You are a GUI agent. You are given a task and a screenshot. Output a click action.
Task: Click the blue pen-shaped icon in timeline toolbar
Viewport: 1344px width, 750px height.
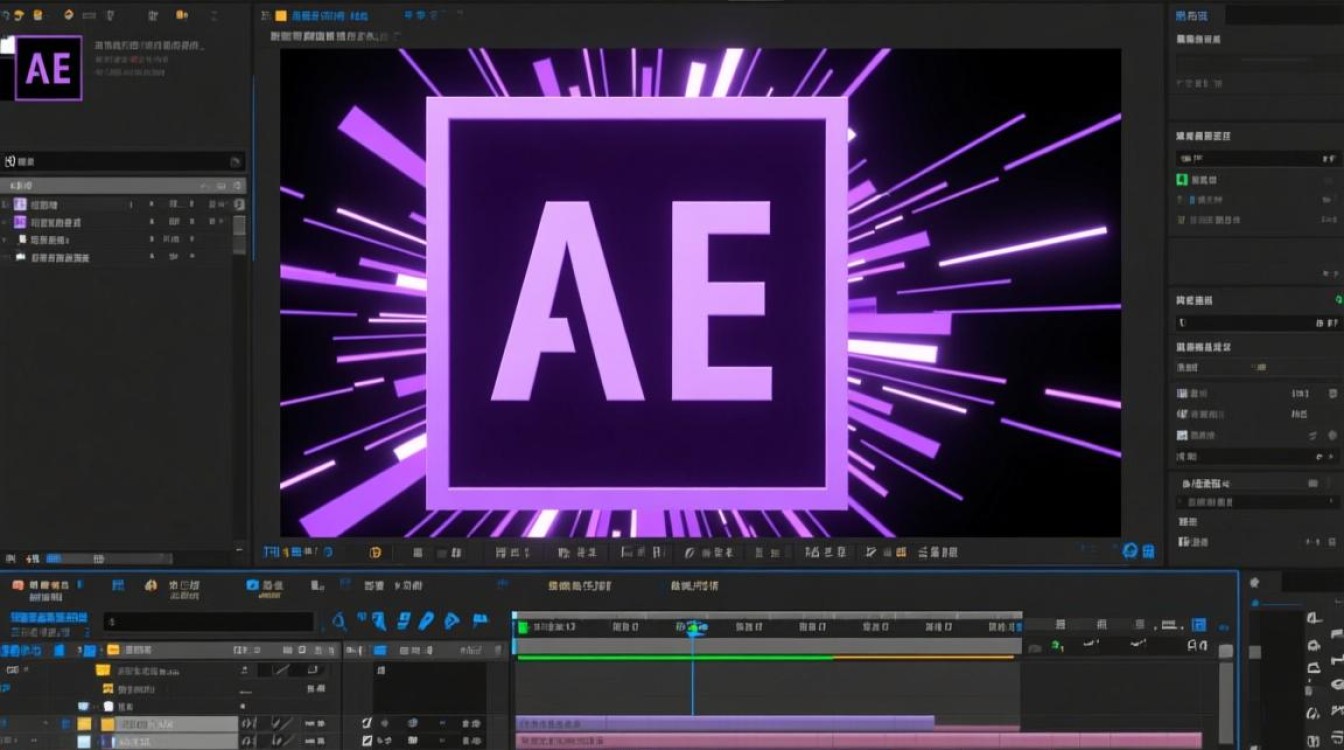tap(426, 620)
